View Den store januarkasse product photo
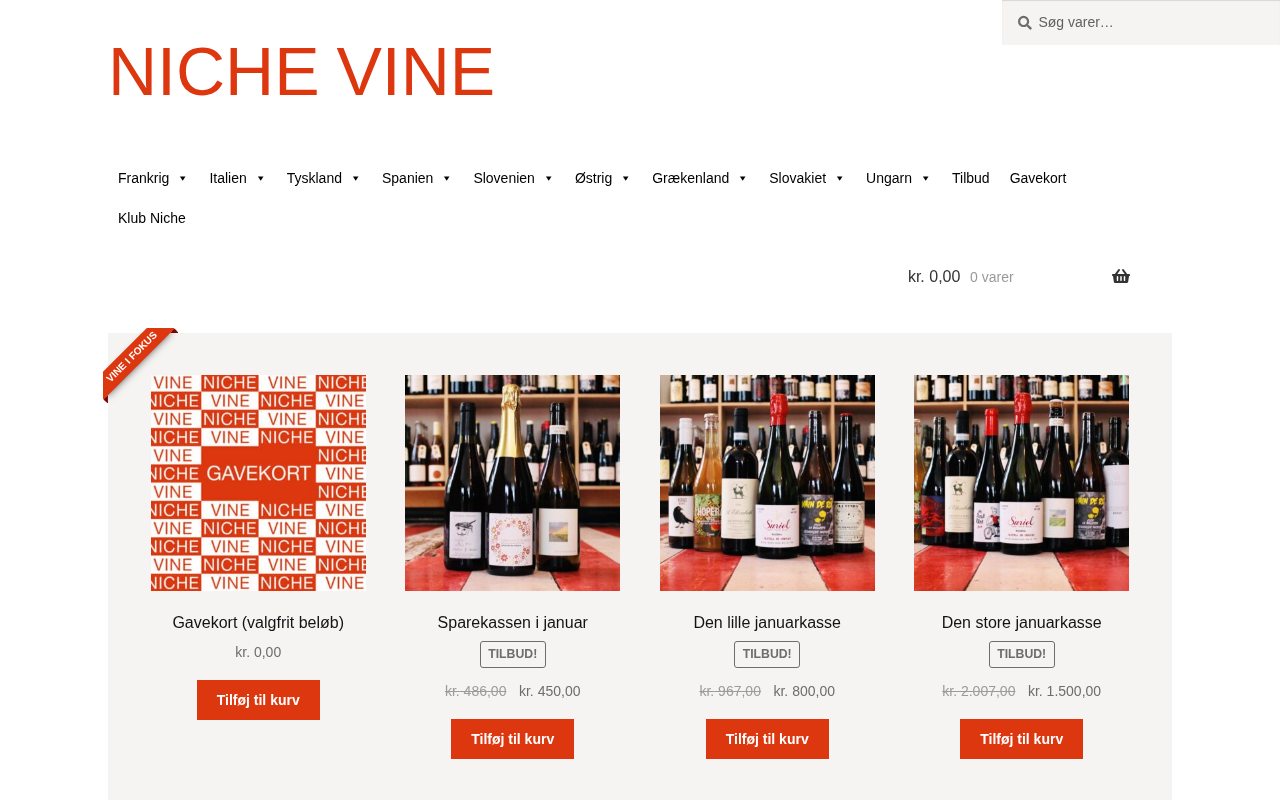This screenshot has width=1280, height=800. pos(1022,483)
